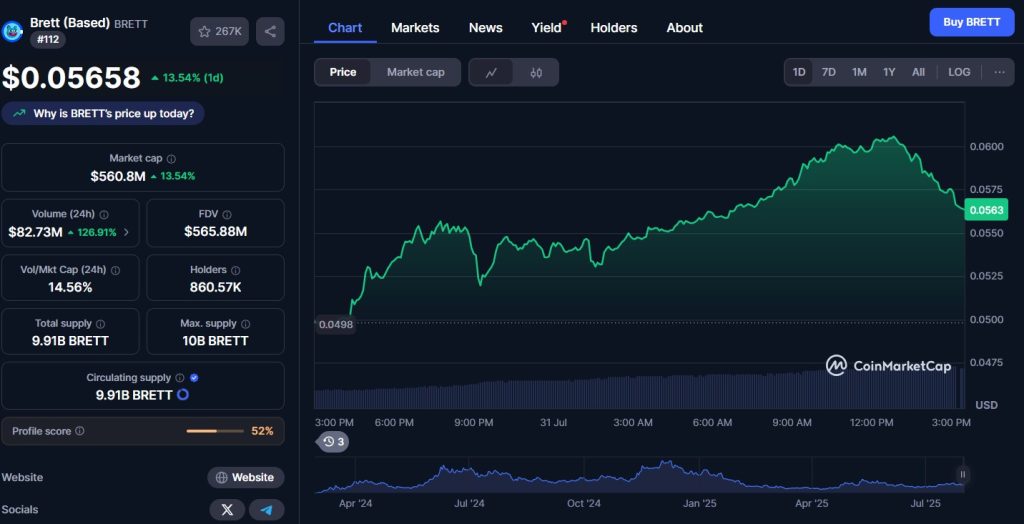The image size is (1024, 524).
Task: Switch chart to Market cap view
Action: point(415,73)
